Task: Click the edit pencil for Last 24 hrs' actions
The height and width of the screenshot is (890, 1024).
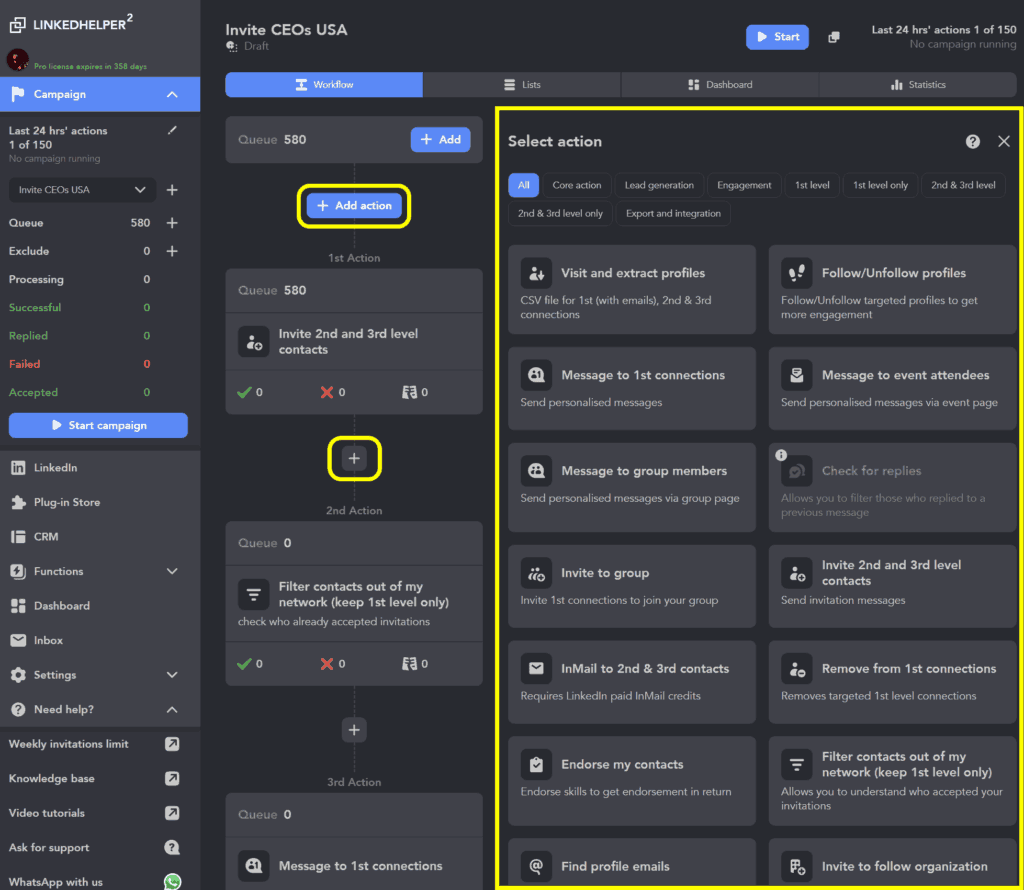Action: click(x=172, y=130)
